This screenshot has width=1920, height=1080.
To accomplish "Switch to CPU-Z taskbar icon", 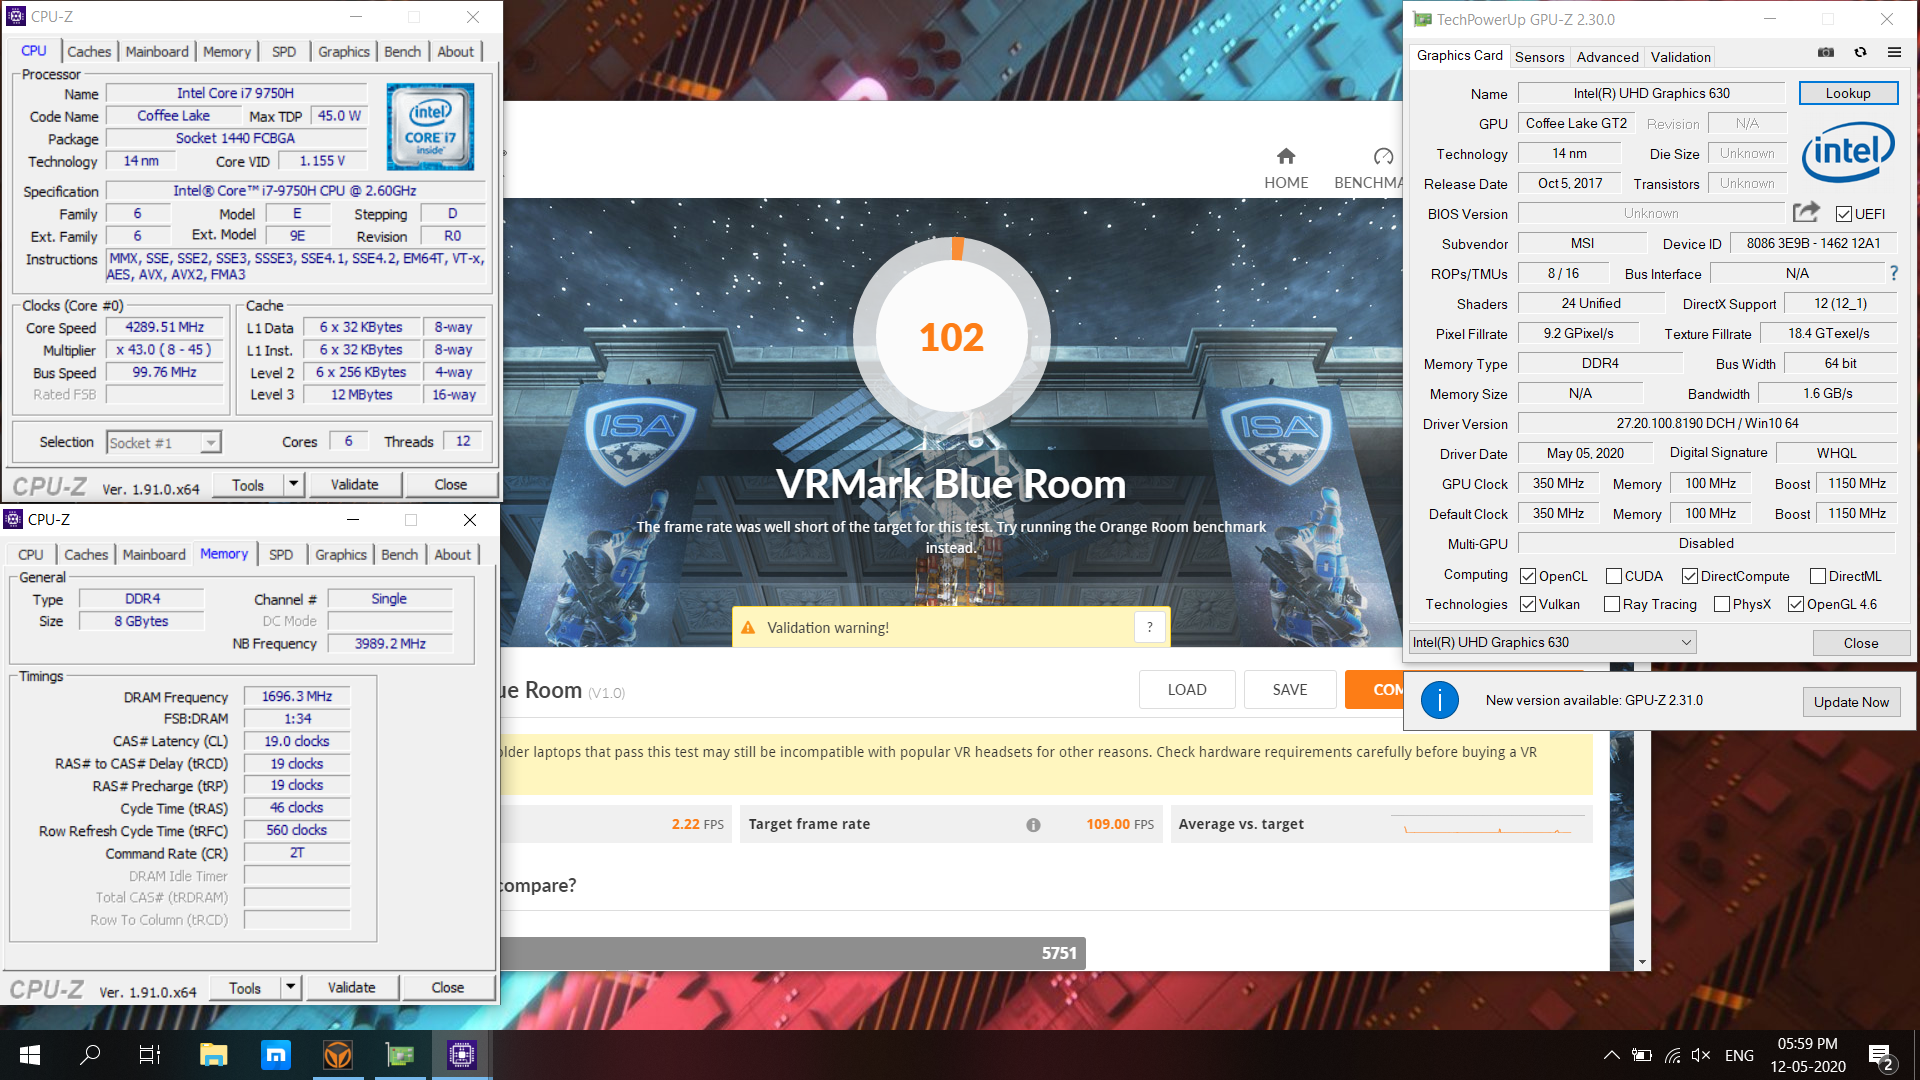I will pyautogui.click(x=461, y=1055).
